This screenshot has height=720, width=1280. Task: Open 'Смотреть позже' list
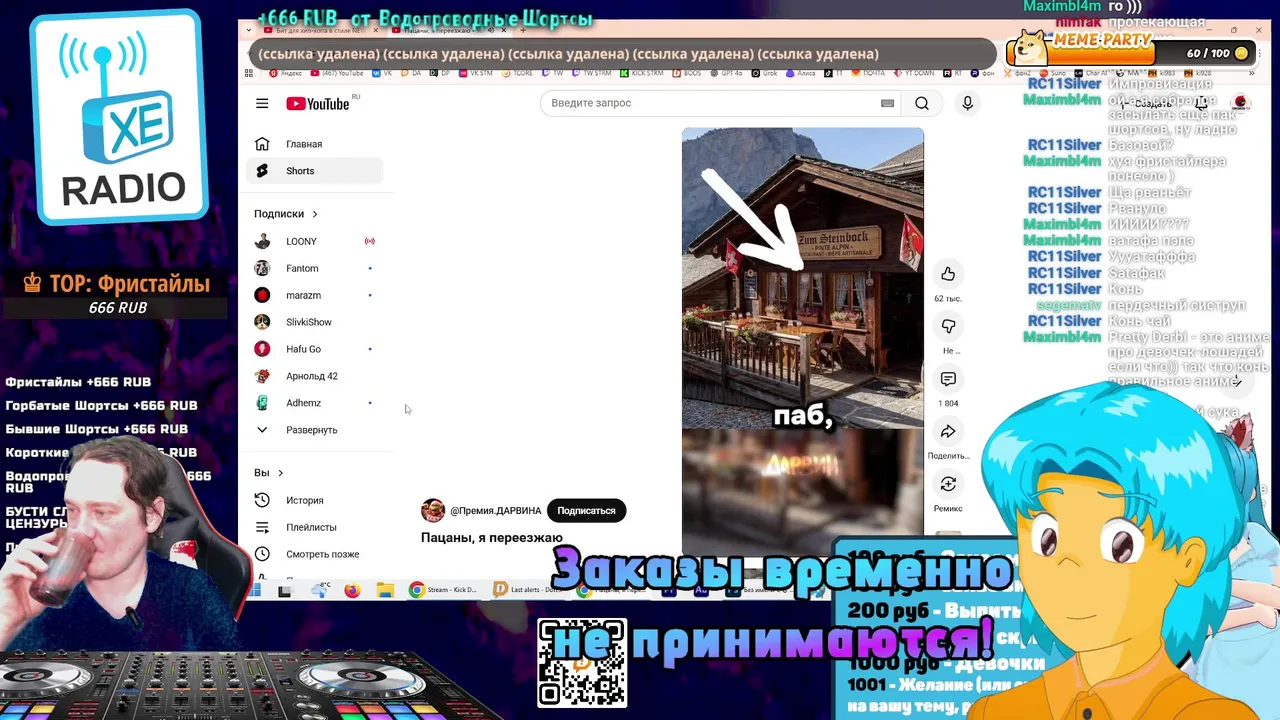314,554
